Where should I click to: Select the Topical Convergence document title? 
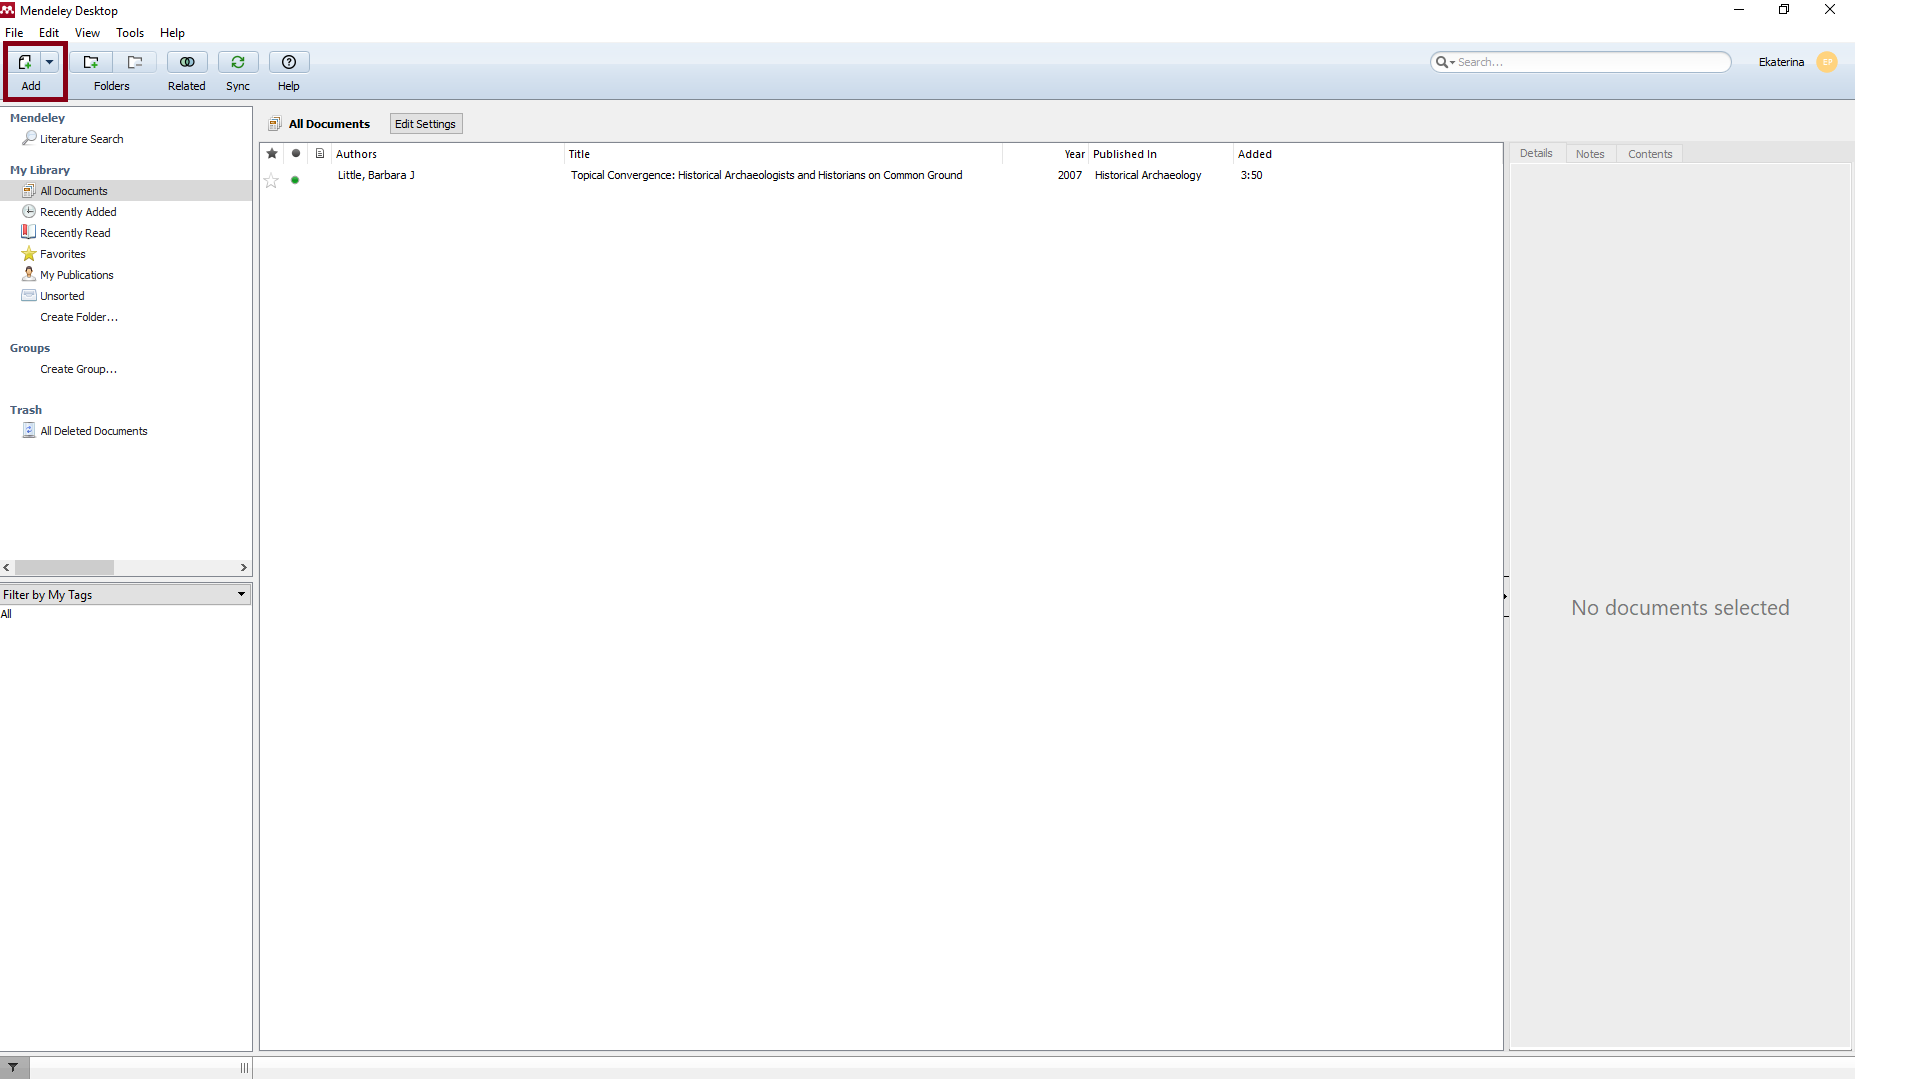click(x=767, y=175)
